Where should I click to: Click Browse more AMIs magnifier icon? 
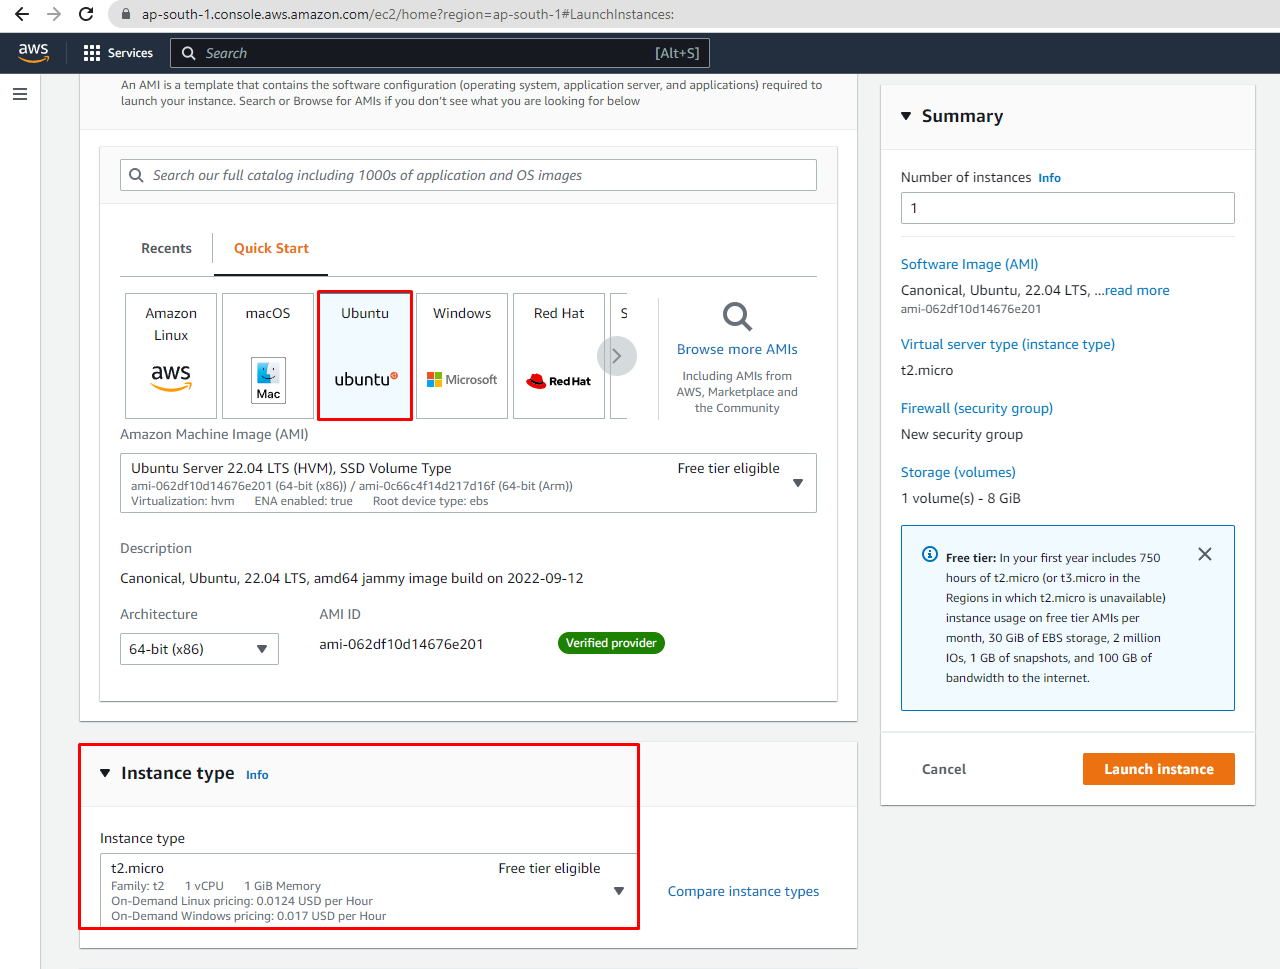click(x=737, y=317)
